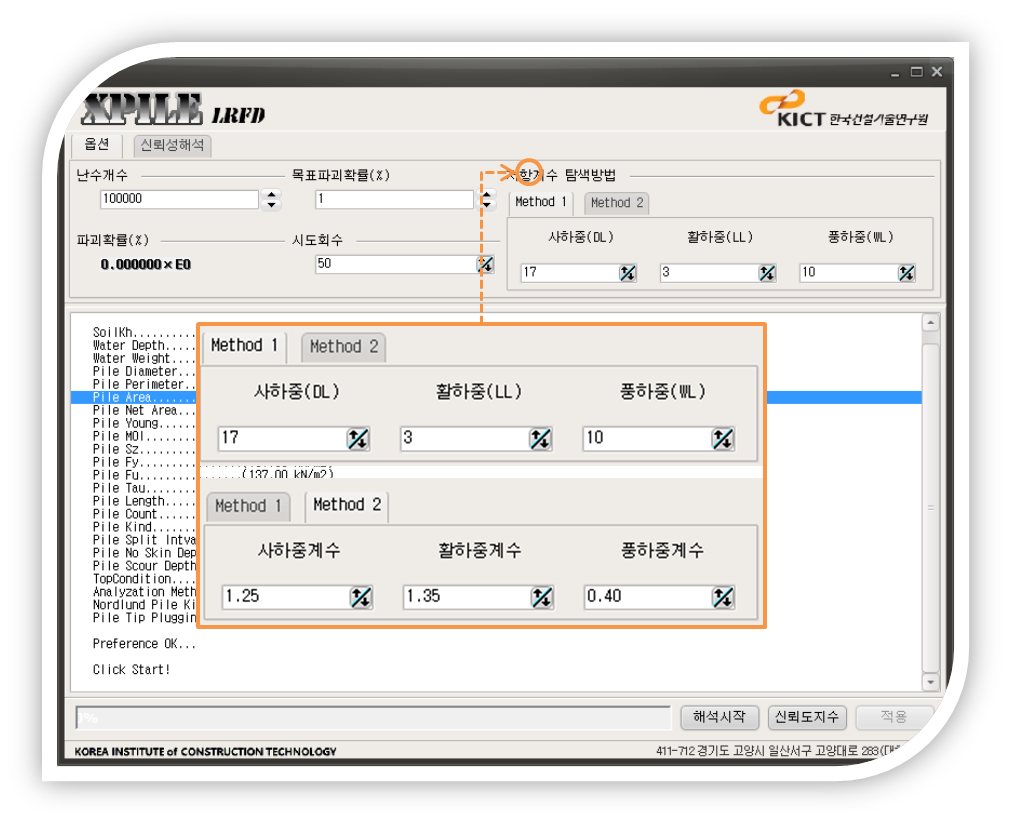Viewport: 1011px width, 823px height.
Task: Click the log scrollbar down arrow
Action: point(930,682)
